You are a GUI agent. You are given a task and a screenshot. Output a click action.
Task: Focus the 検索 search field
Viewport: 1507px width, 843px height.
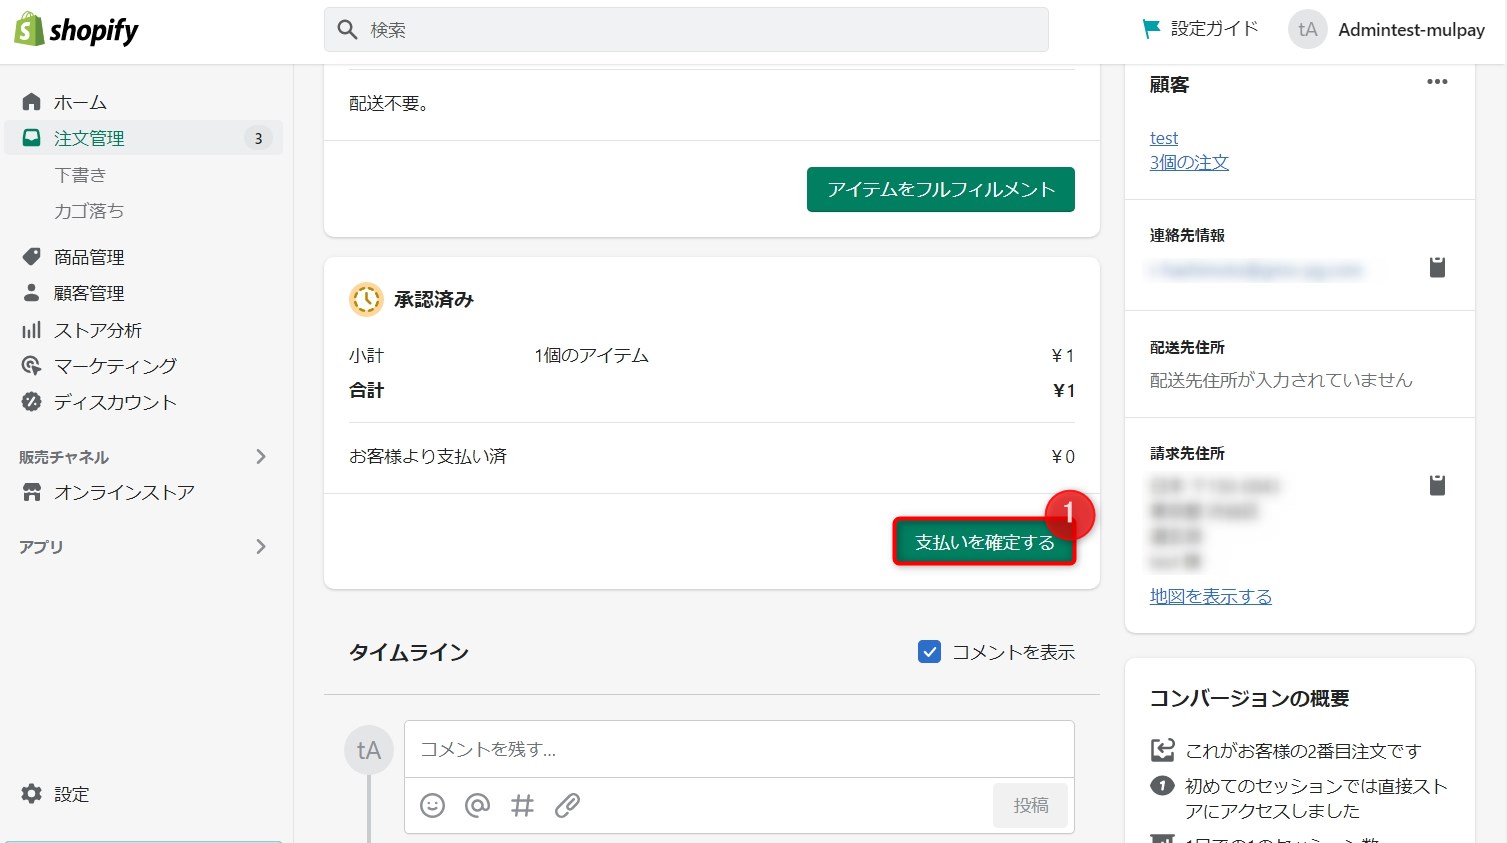(x=686, y=30)
